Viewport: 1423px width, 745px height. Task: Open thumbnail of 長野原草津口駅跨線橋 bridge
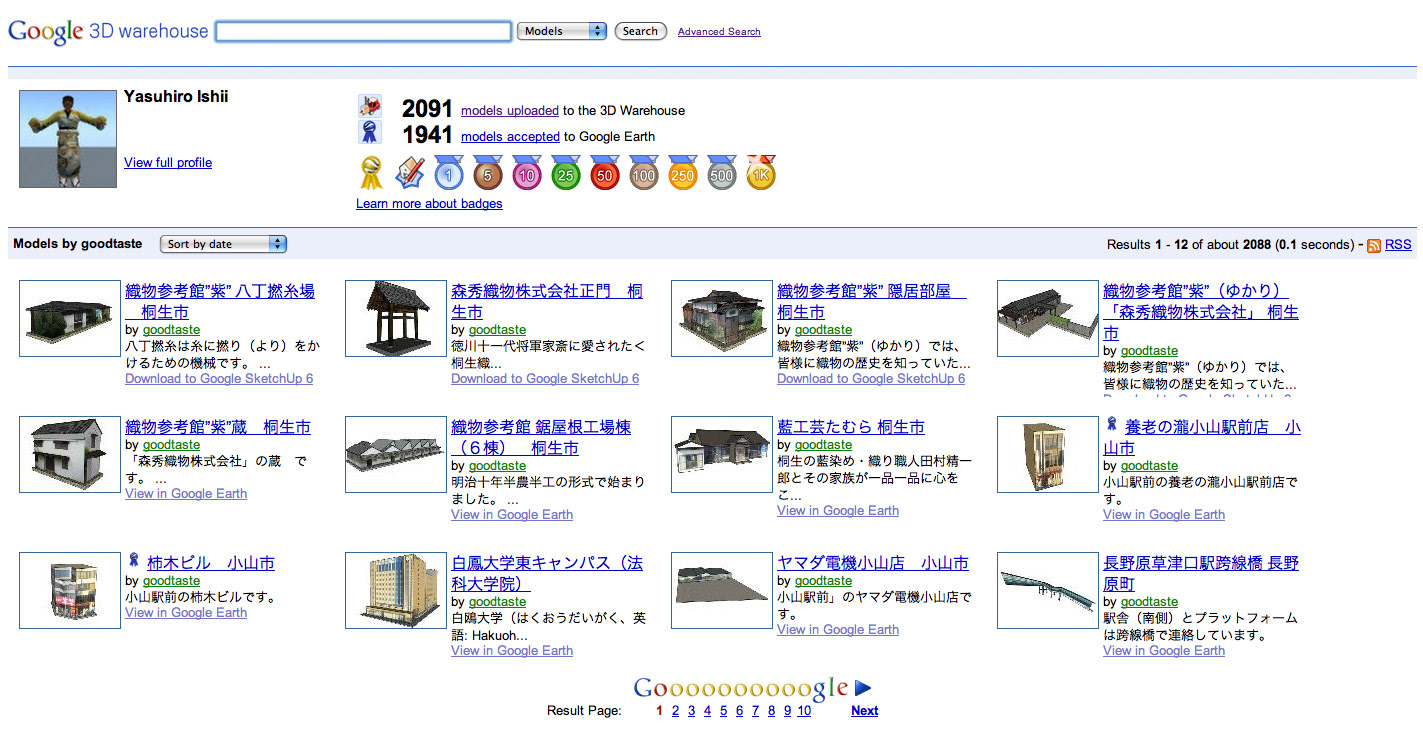click(x=1047, y=590)
